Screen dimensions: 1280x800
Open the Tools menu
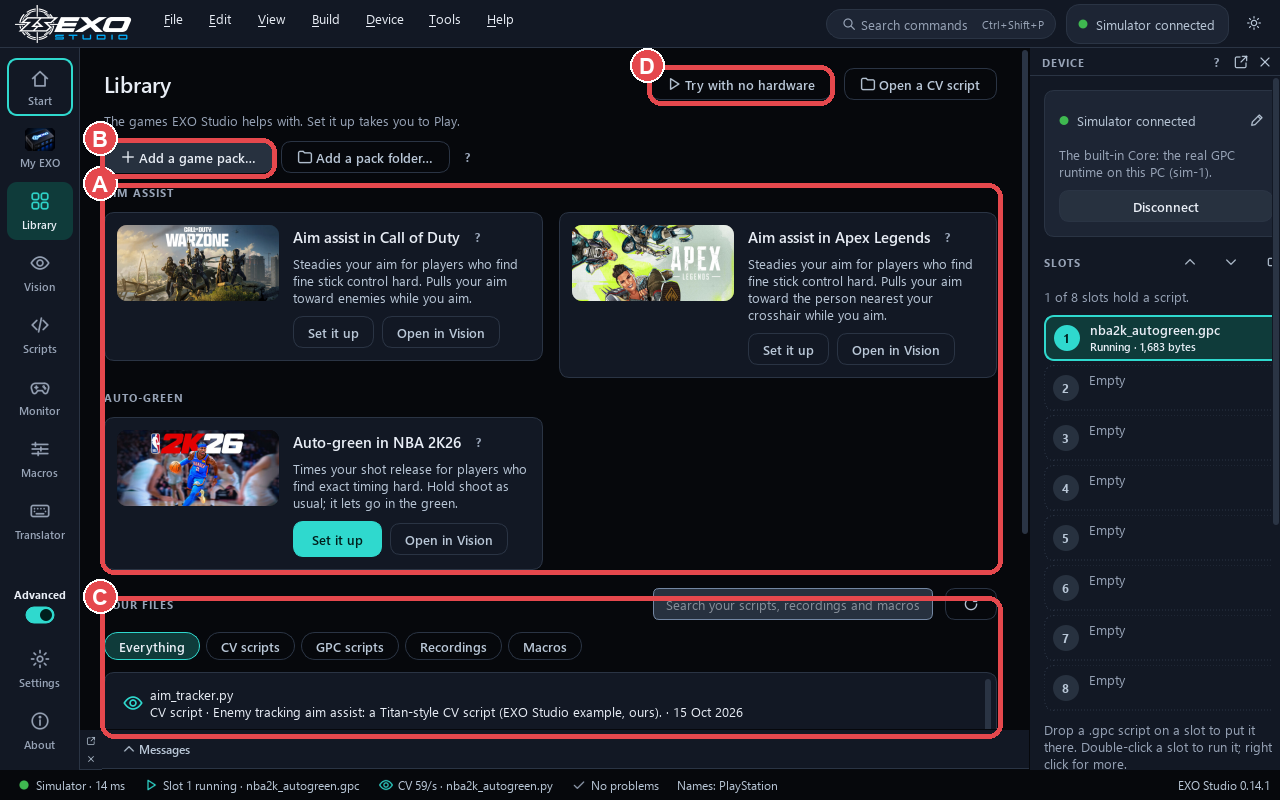click(445, 20)
